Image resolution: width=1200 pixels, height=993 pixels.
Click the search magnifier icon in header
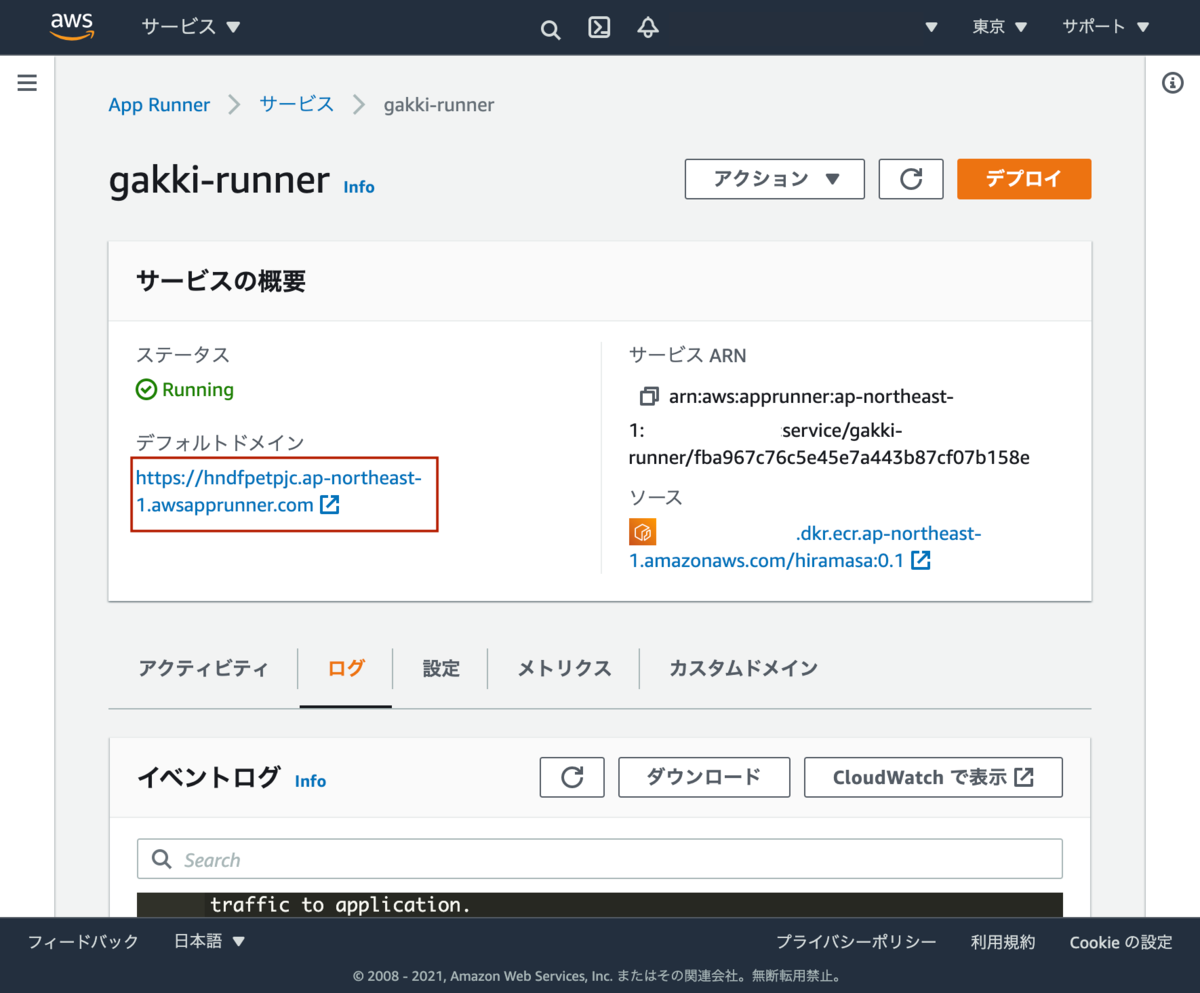click(550, 29)
